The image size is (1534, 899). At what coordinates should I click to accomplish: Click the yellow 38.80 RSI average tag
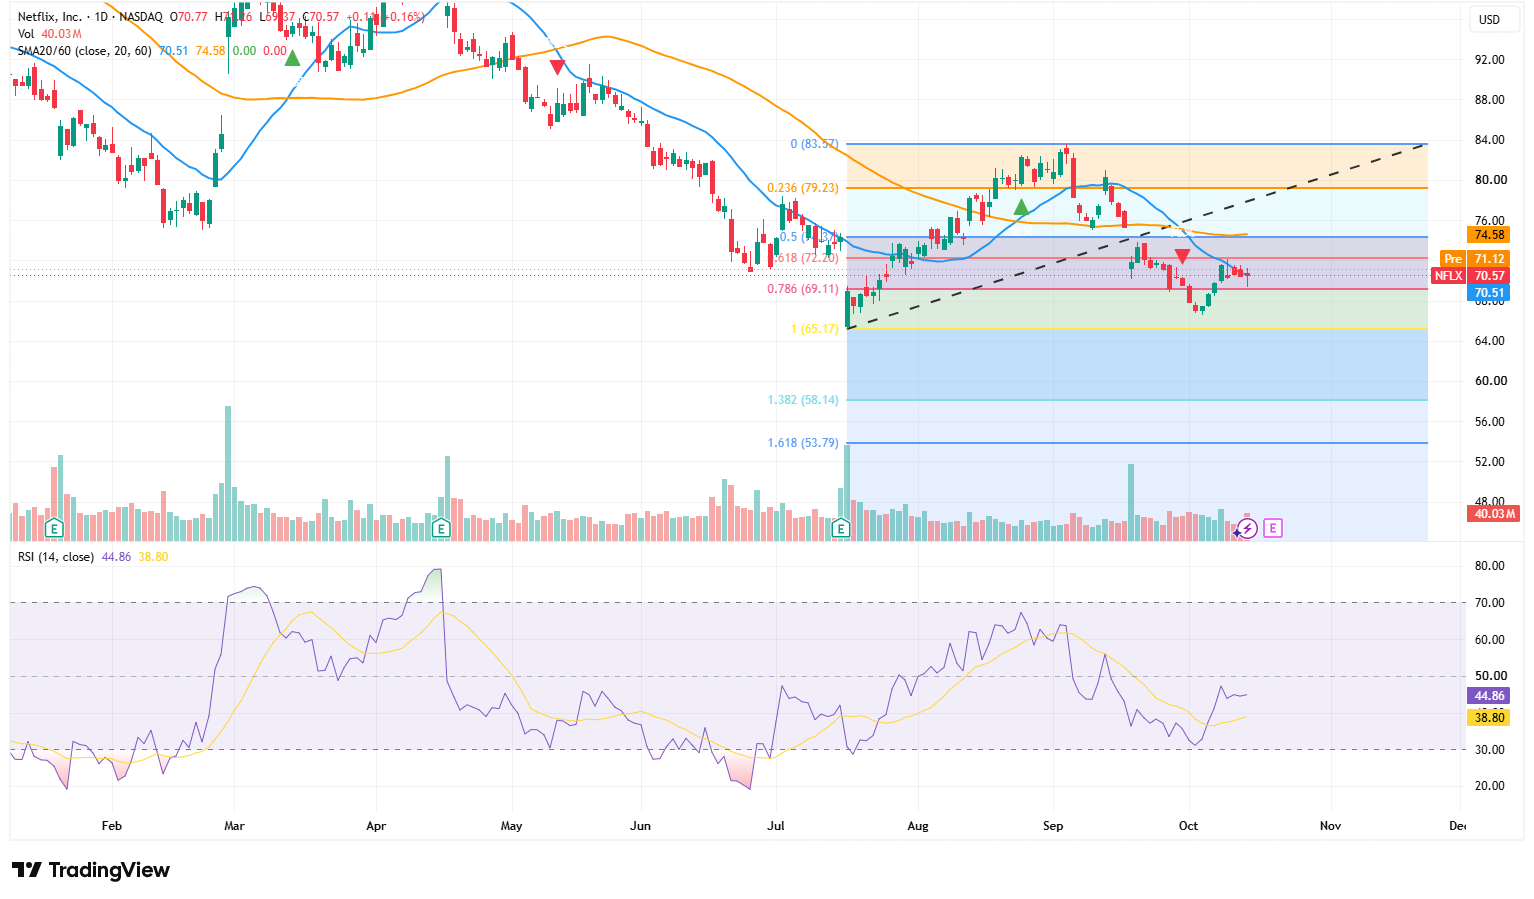(x=1489, y=718)
